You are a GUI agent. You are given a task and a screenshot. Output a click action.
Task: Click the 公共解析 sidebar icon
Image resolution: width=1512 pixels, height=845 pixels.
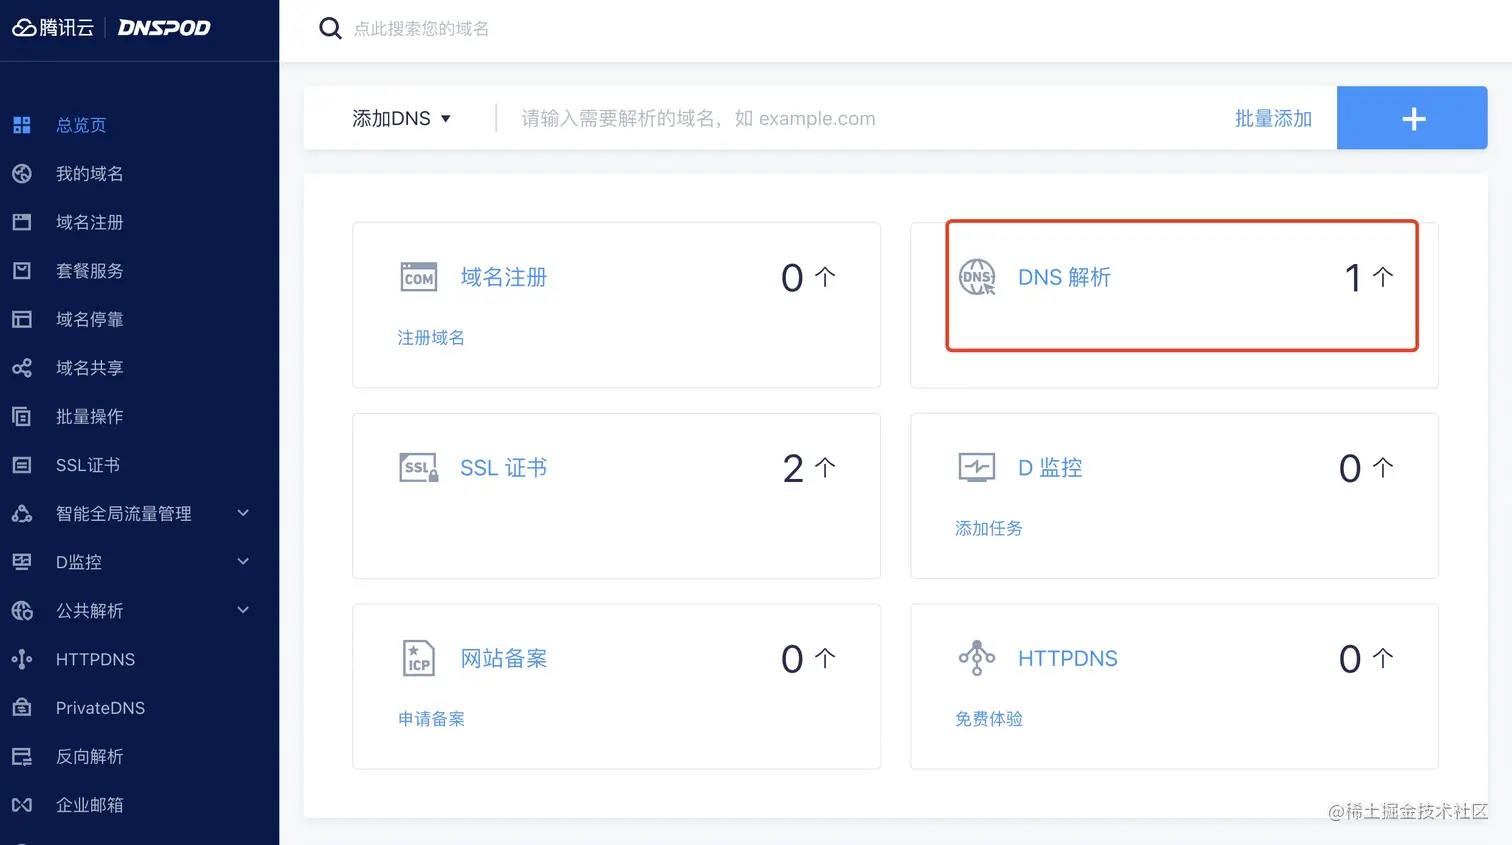coord(22,611)
